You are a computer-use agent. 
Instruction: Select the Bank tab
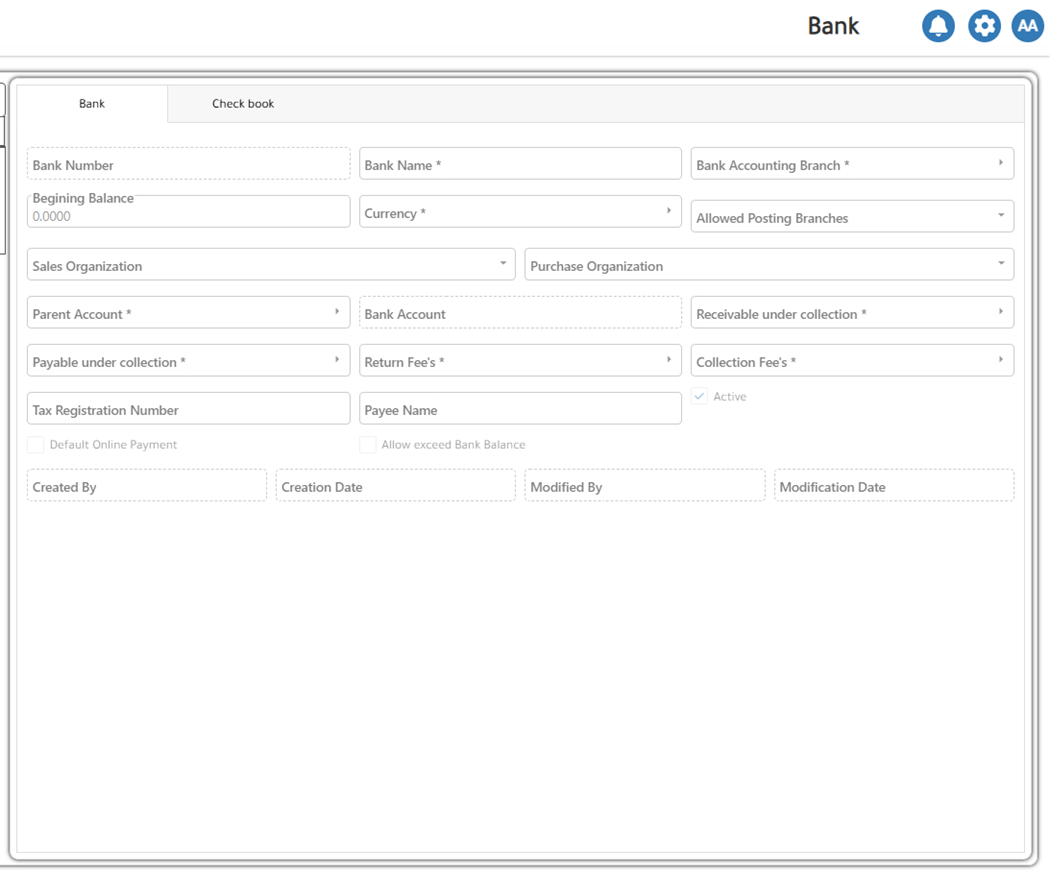92,104
